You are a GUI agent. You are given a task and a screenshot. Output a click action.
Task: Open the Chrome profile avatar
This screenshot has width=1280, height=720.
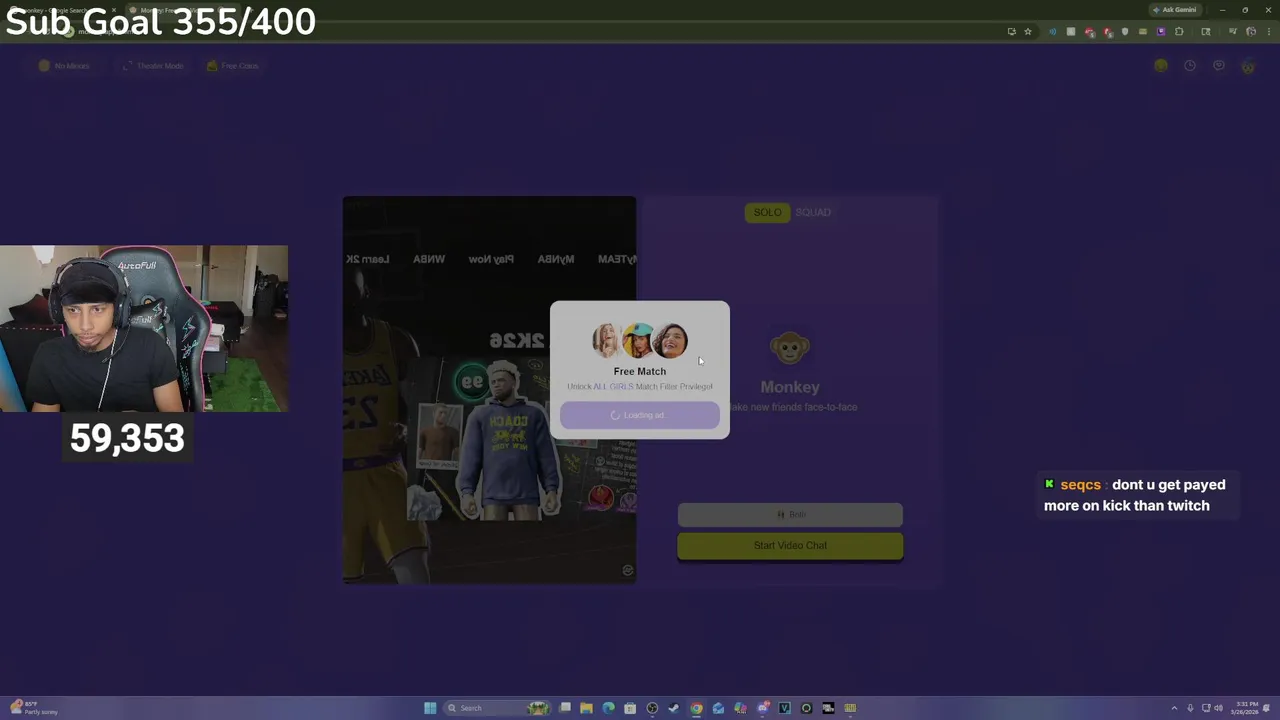point(1250,32)
